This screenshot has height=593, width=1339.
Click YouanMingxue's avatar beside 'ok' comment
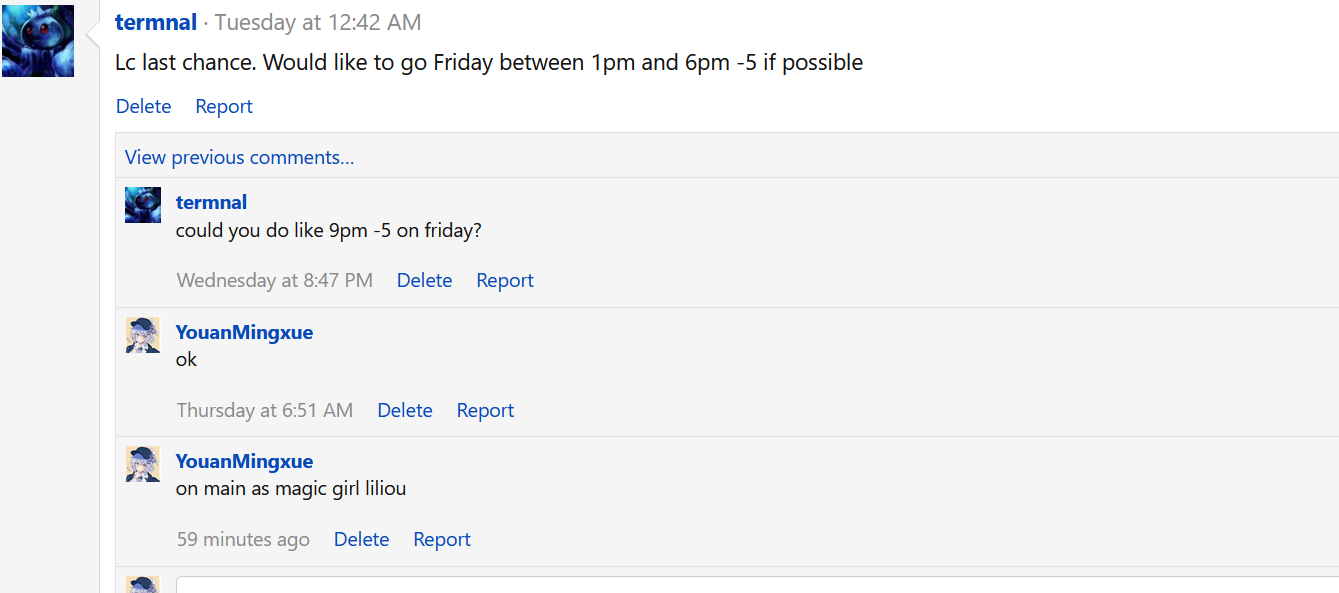[143, 335]
